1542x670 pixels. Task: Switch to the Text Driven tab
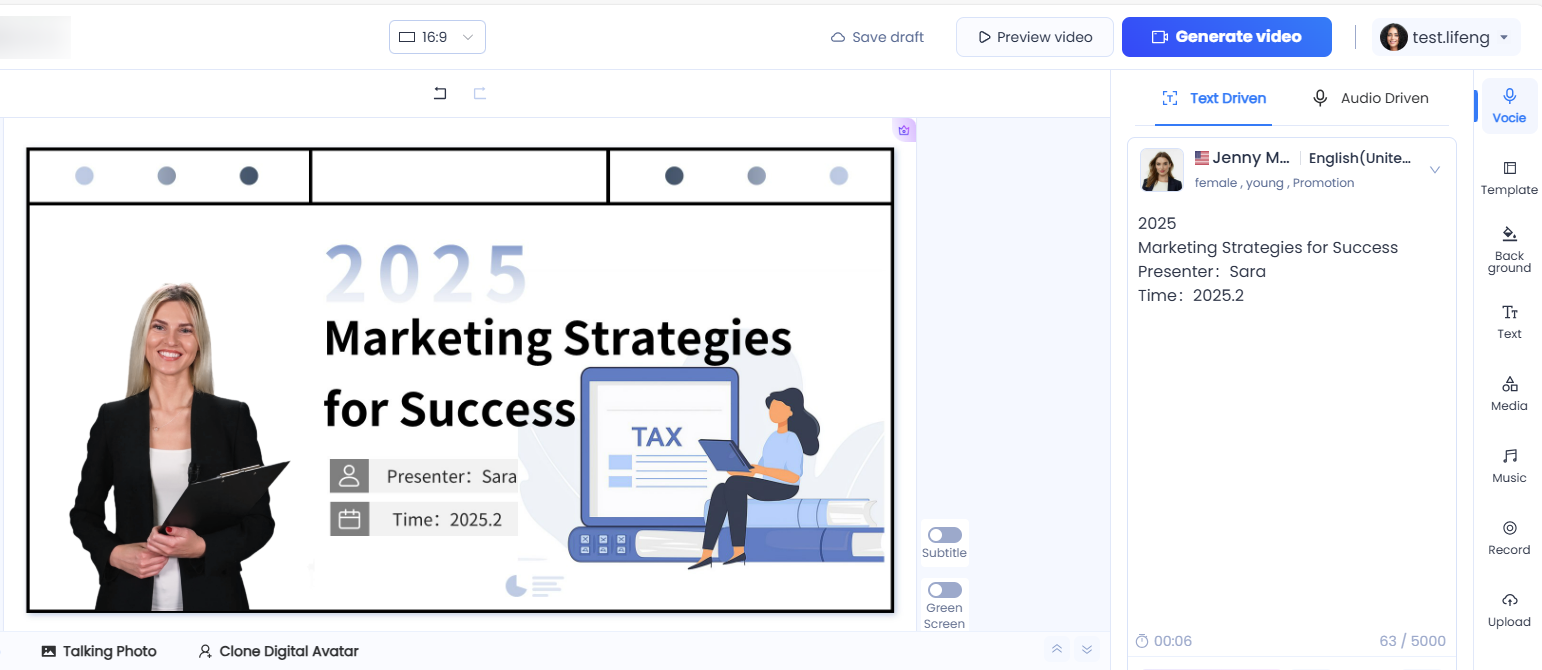(1214, 98)
